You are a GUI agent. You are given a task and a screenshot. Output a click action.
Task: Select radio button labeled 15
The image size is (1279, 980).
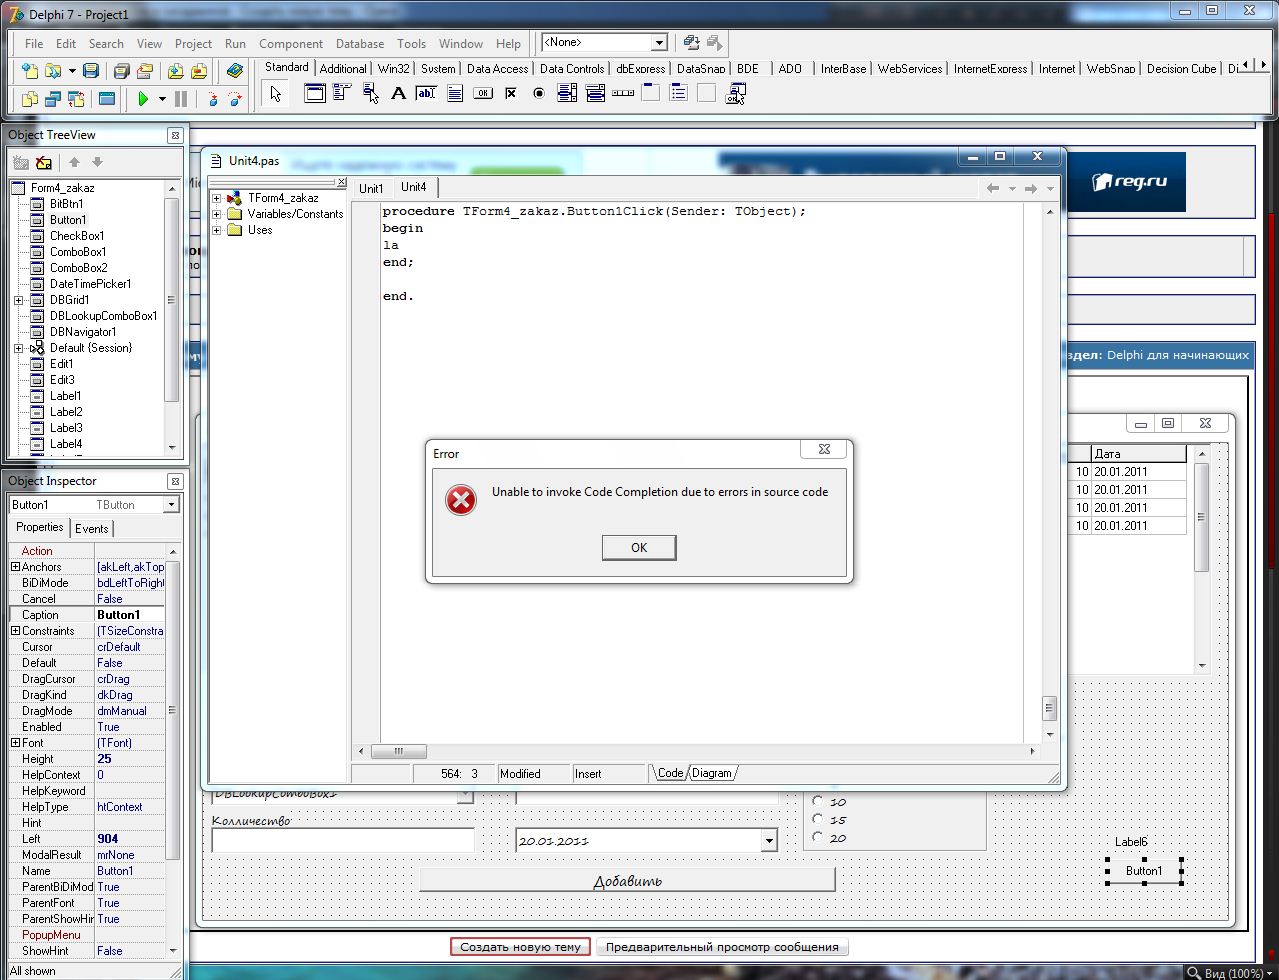pos(817,819)
